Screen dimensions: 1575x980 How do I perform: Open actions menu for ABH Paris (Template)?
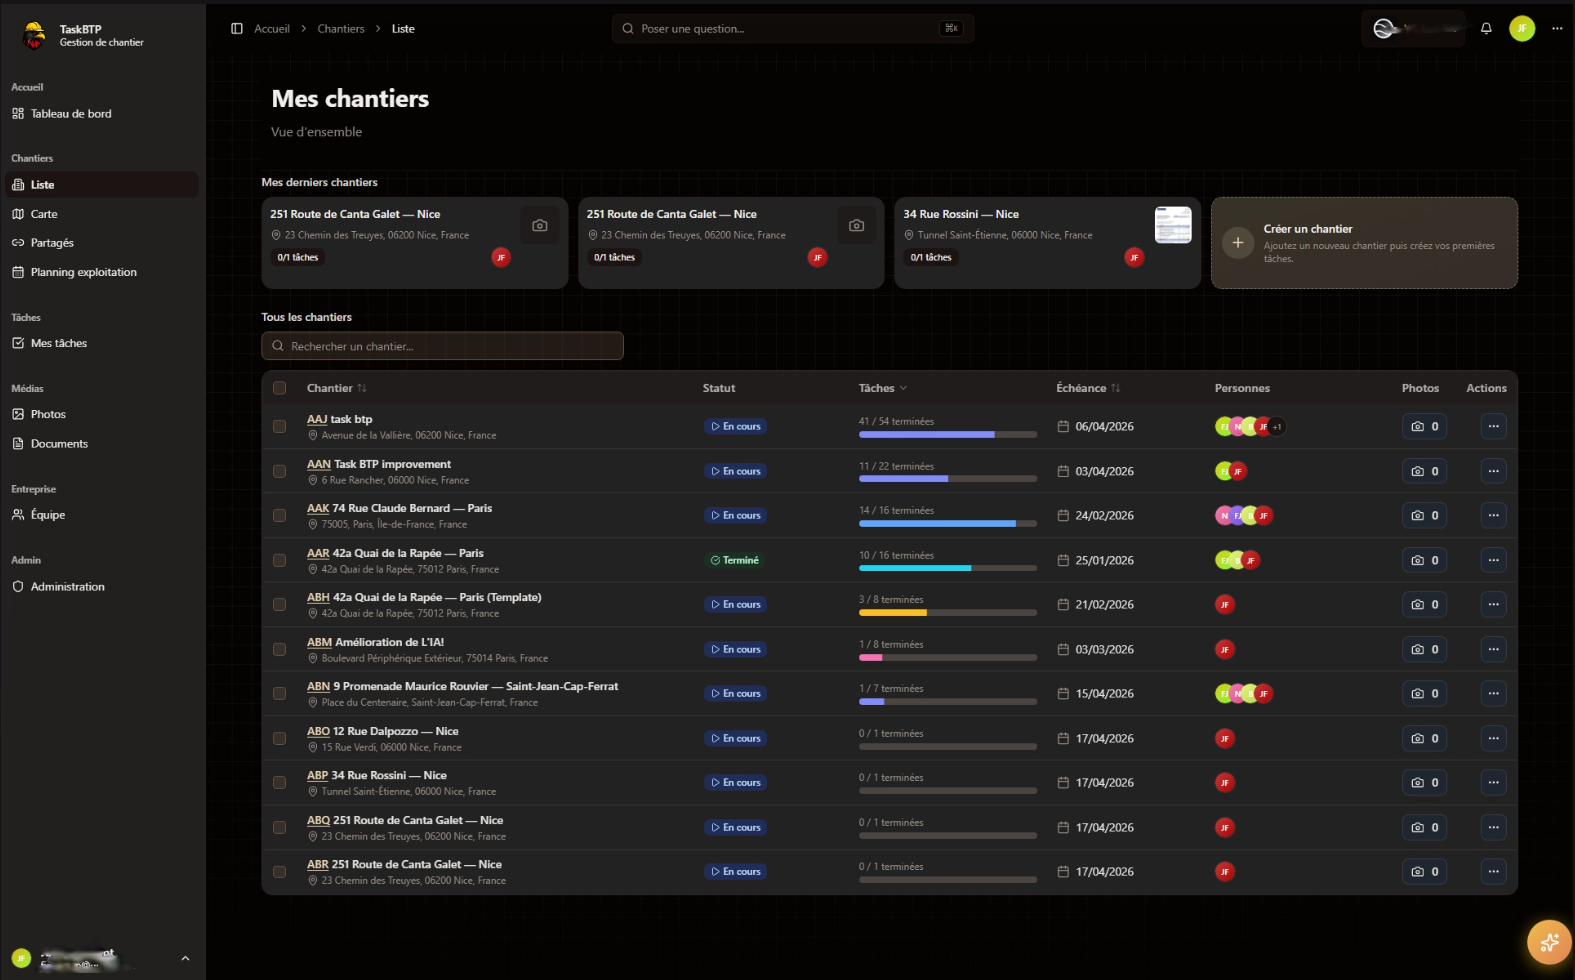click(x=1493, y=605)
